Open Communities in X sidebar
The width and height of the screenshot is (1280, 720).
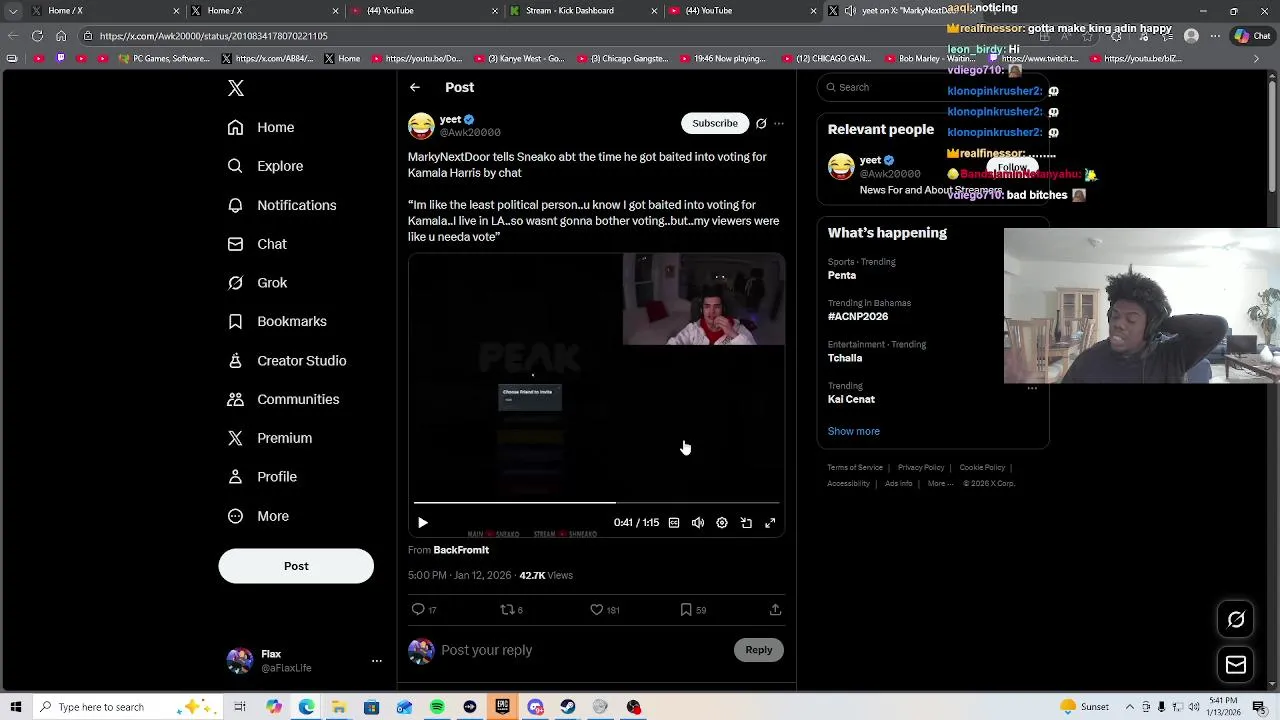pos(283,399)
